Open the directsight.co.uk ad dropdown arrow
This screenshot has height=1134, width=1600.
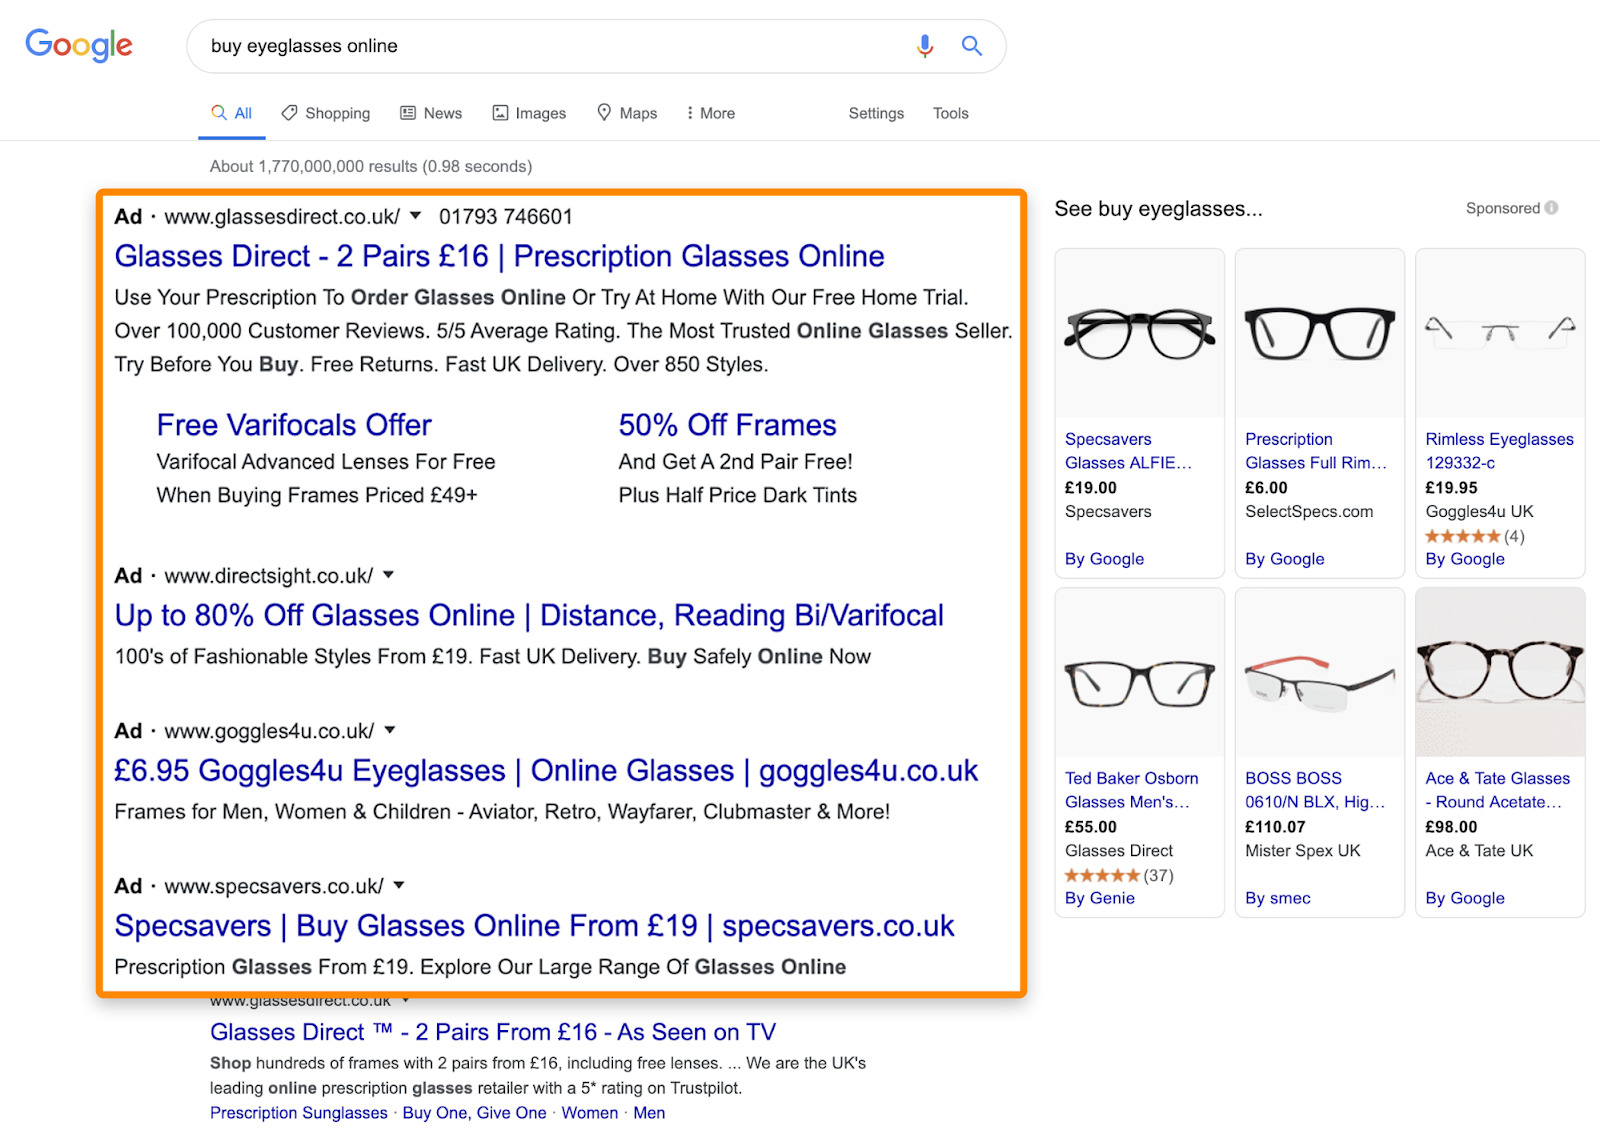click(388, 575)
